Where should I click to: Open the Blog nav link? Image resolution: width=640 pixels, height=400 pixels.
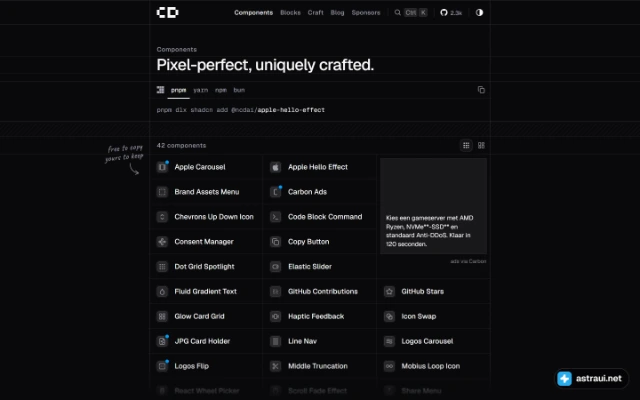pyautogui.click(x=337, y=13)
